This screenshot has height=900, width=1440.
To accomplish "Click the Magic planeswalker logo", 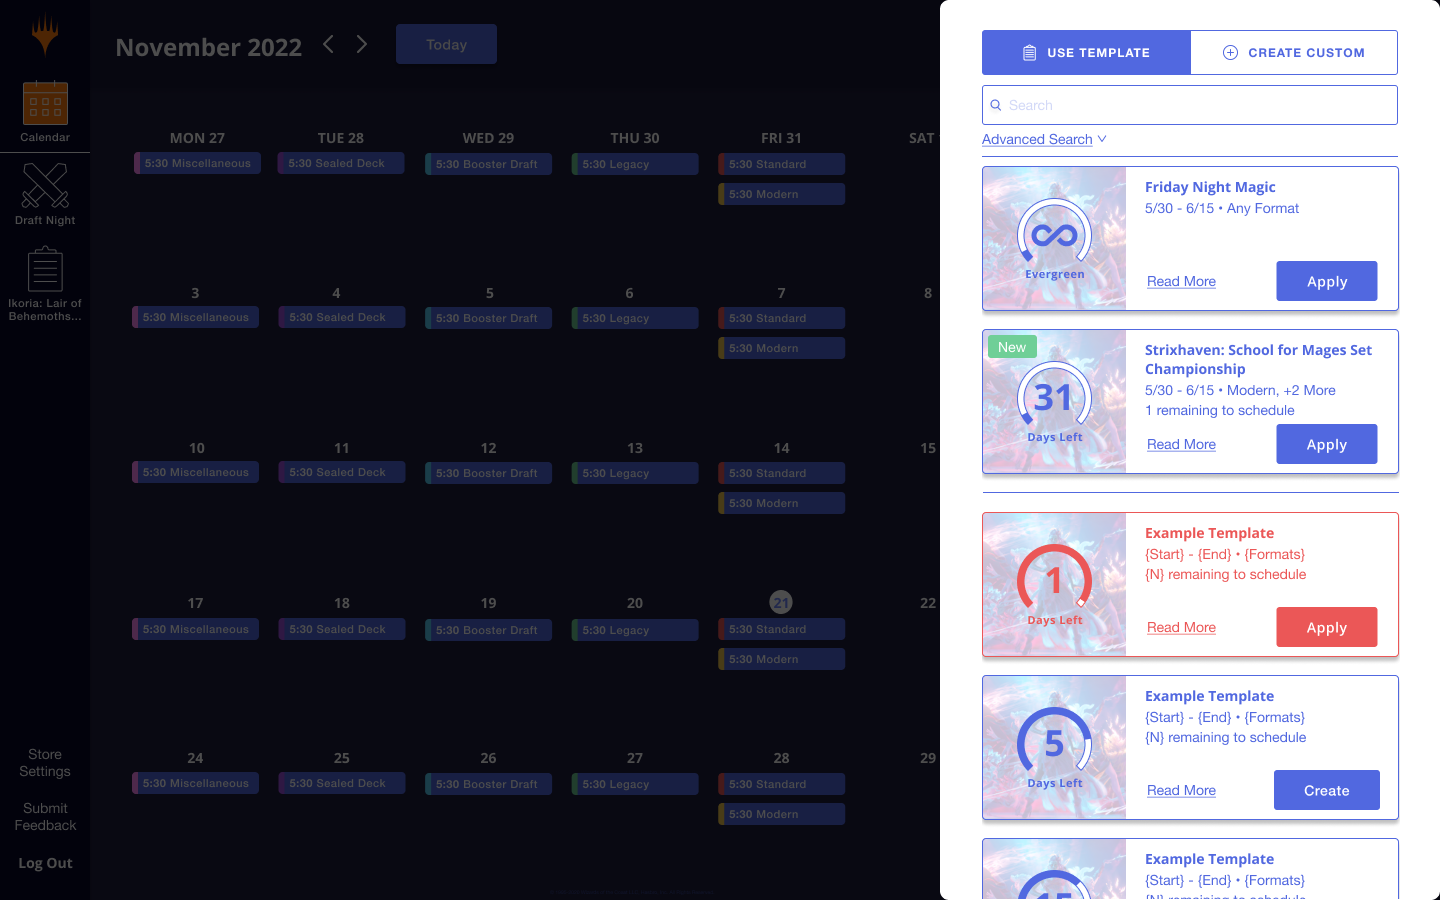I will (45, 34).
